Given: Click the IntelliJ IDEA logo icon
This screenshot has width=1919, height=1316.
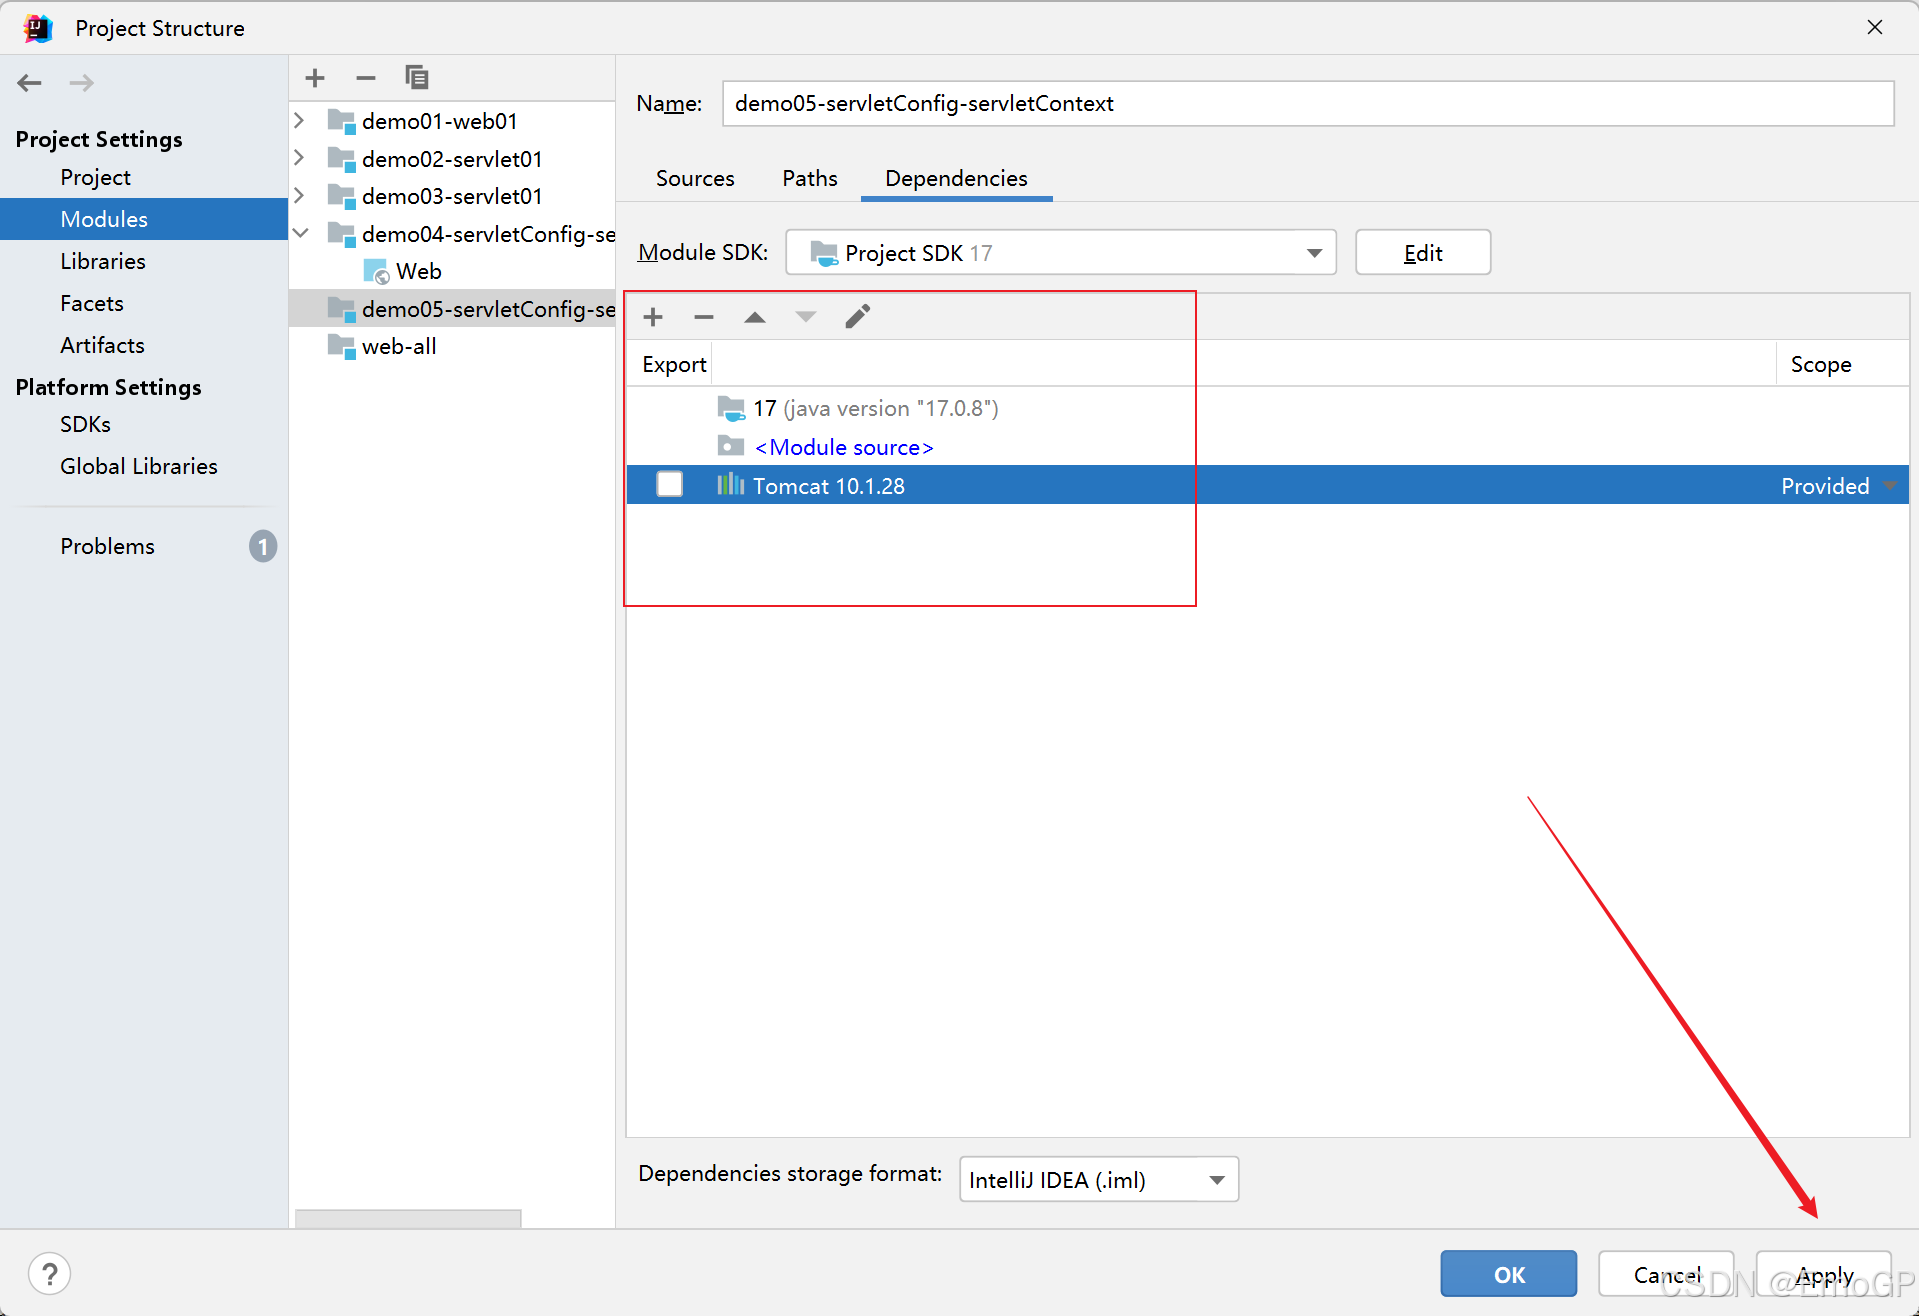Looking at the screenshot, I should click(38, 28).
